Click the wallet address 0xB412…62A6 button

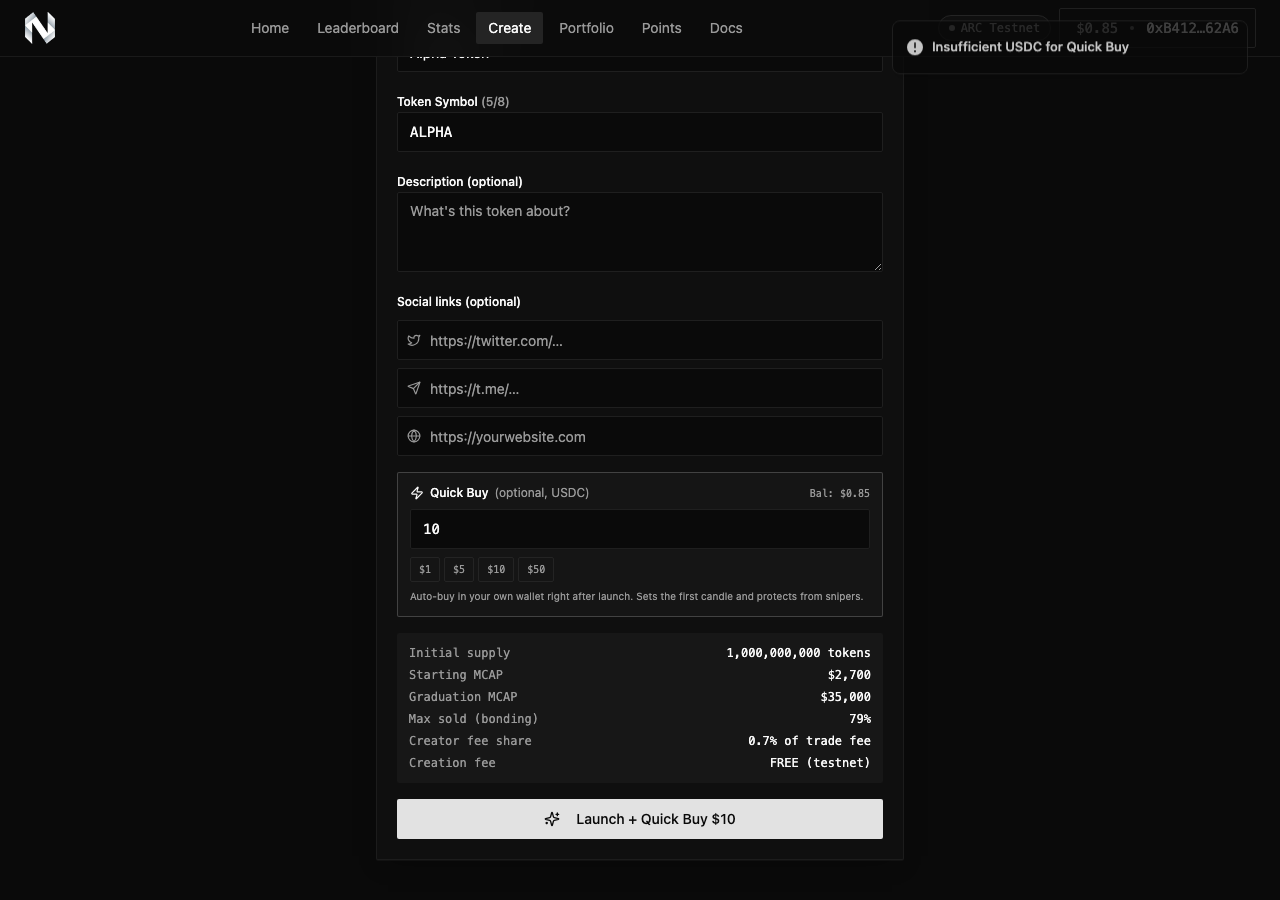(1157, 28)
